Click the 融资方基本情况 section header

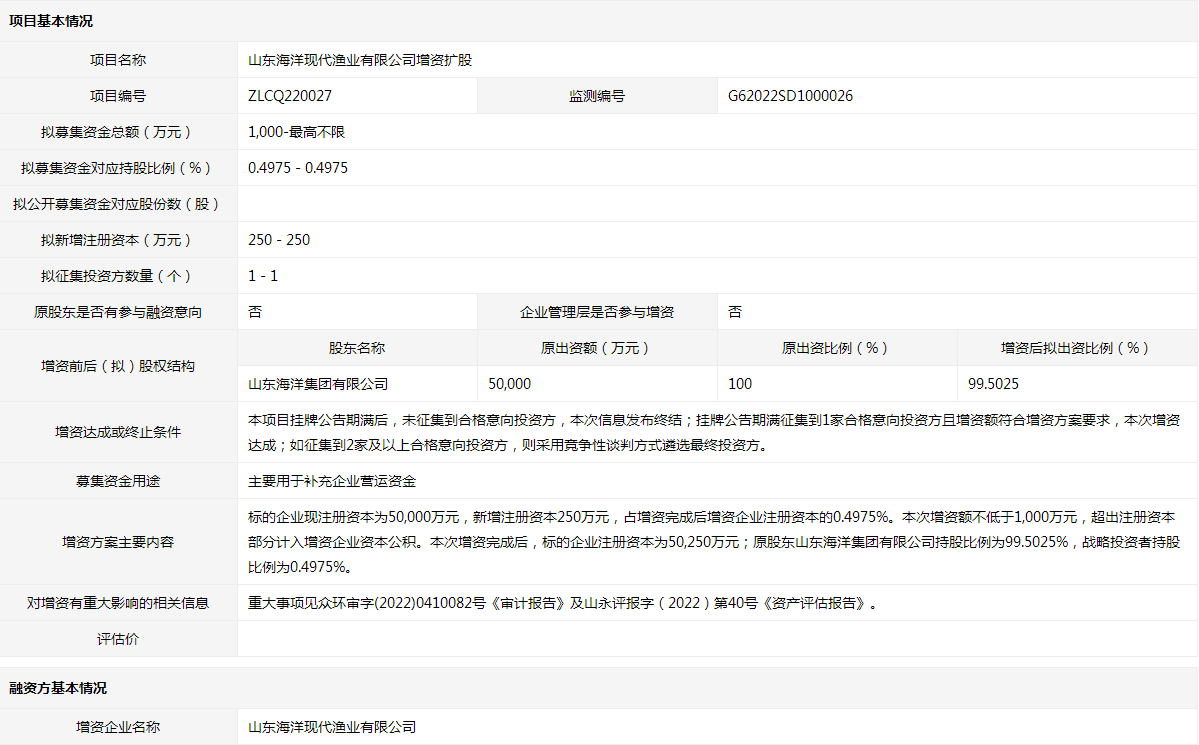(x=58, y=688)
